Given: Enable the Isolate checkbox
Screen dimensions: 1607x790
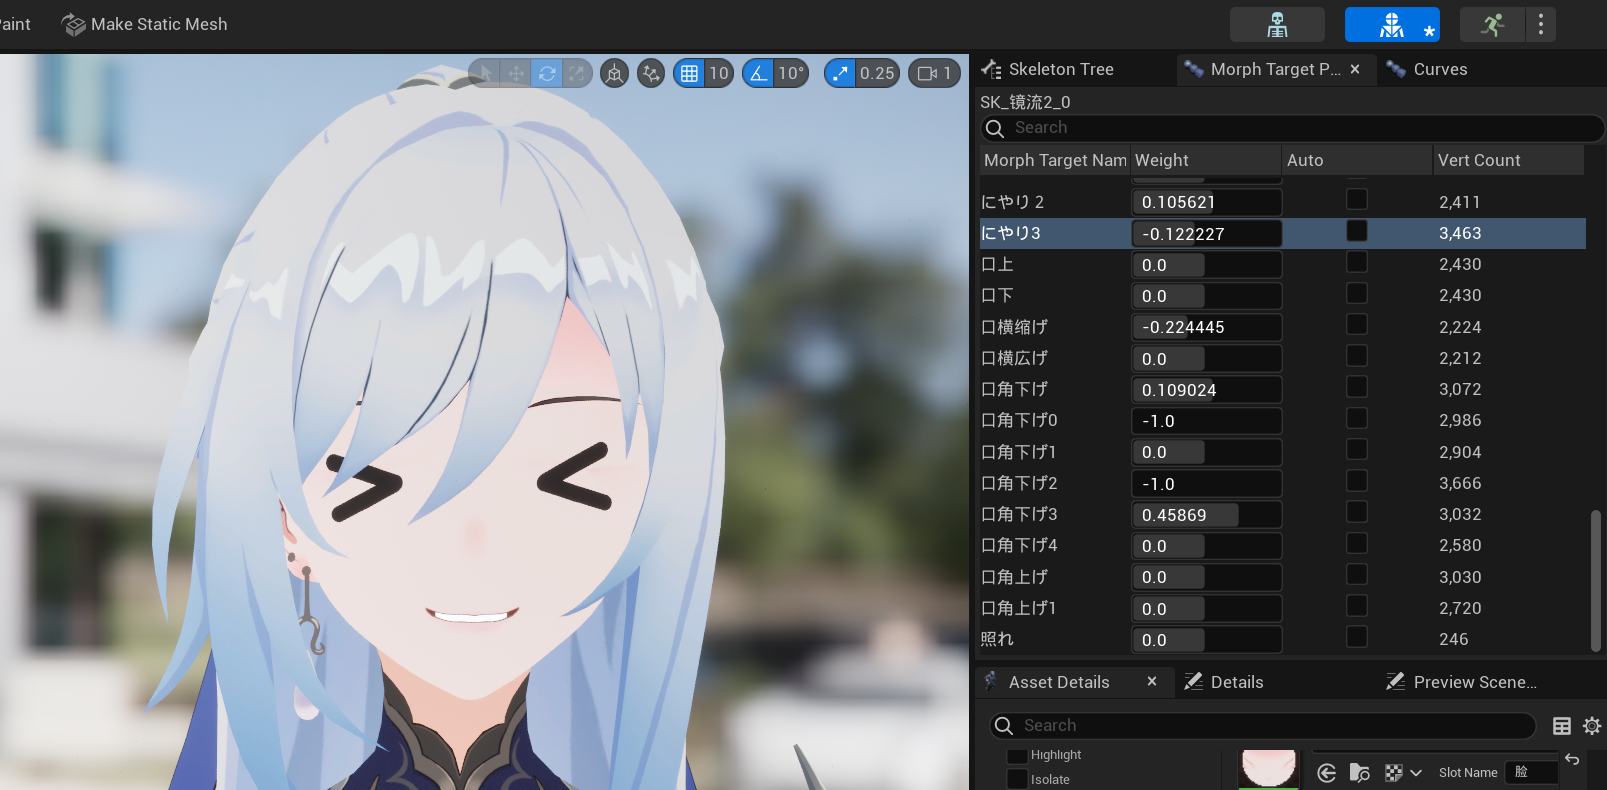Looking at the screenshot, I should [x=1018, y=780].
